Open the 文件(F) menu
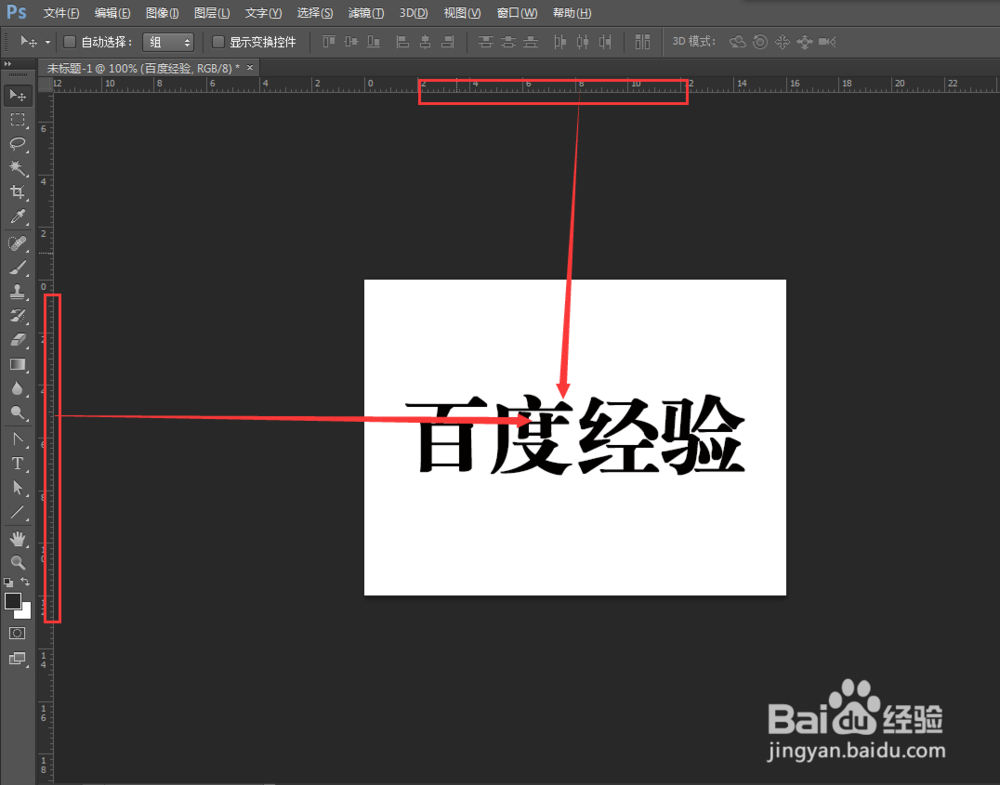 click(61, 13)
